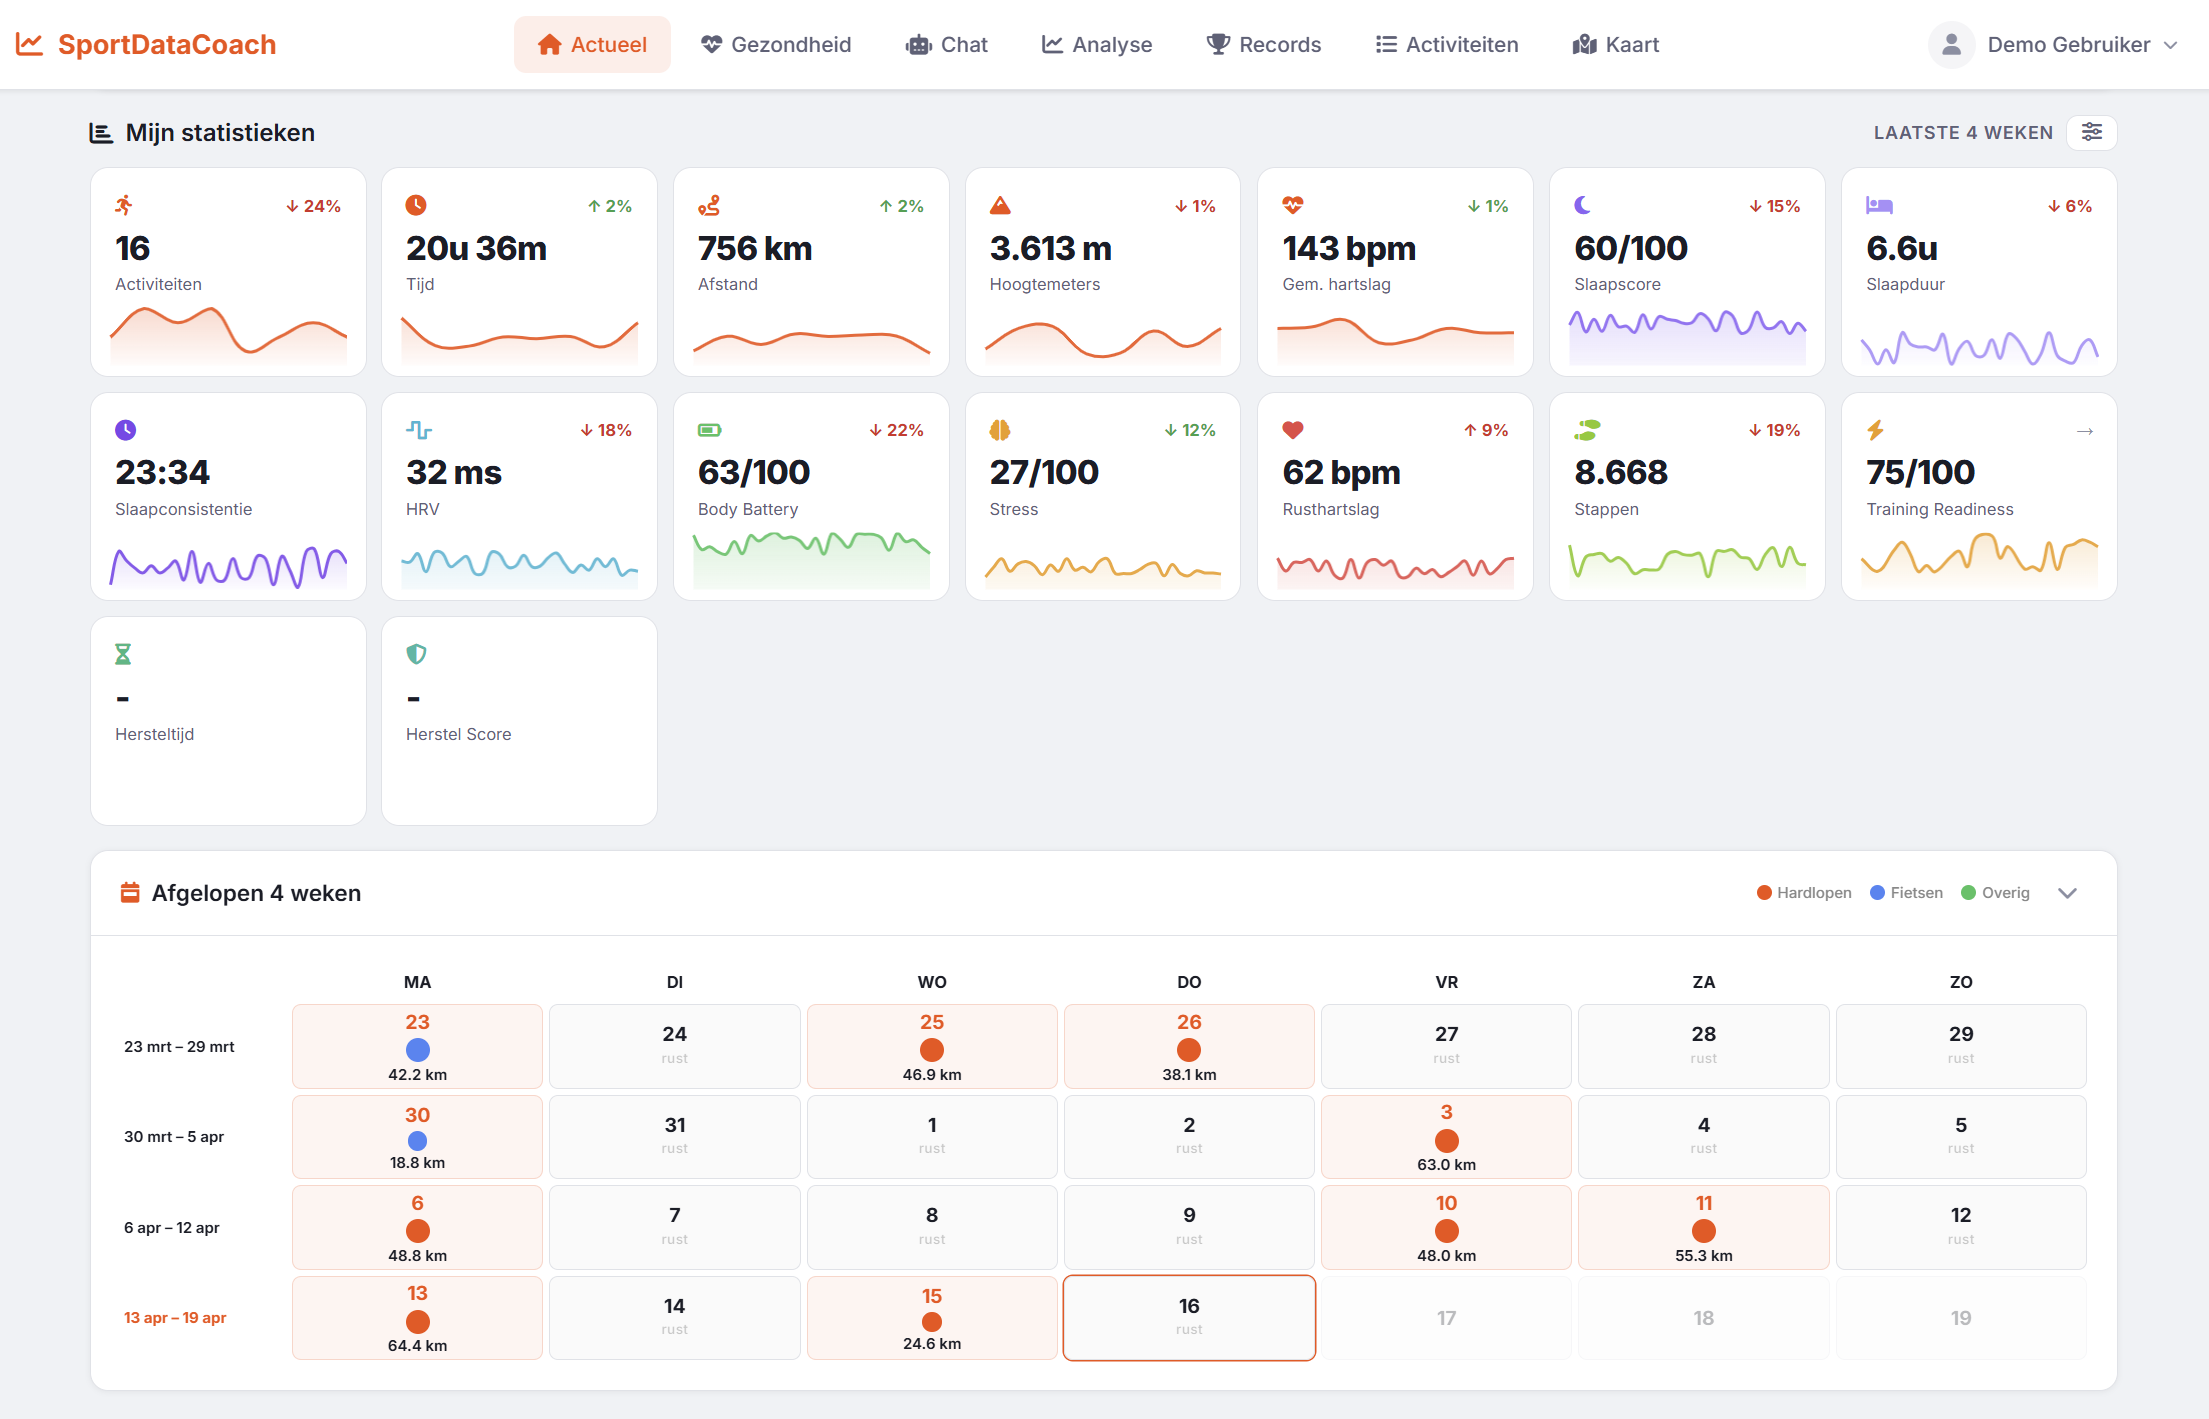Open the Gezondheid tab
This screenshot has height=1419, width=2209.
pyautogui.click(x=776, y=44)
